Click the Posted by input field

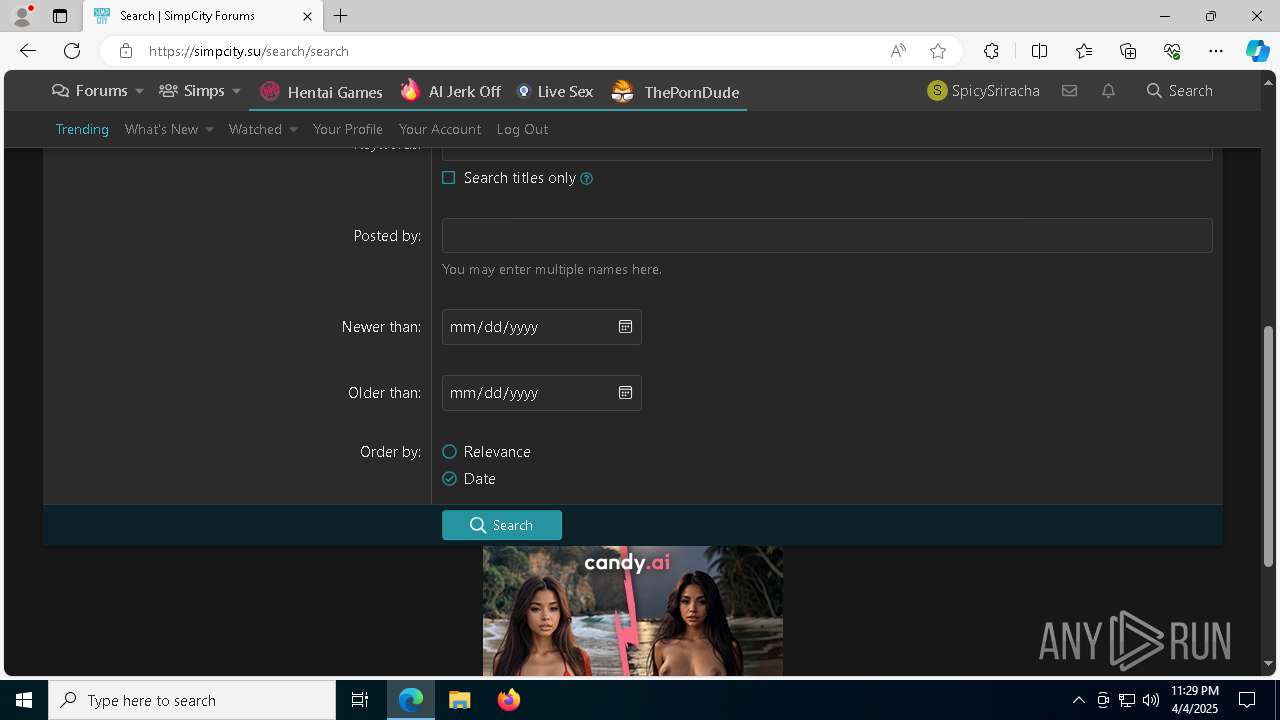pos(827,236)
